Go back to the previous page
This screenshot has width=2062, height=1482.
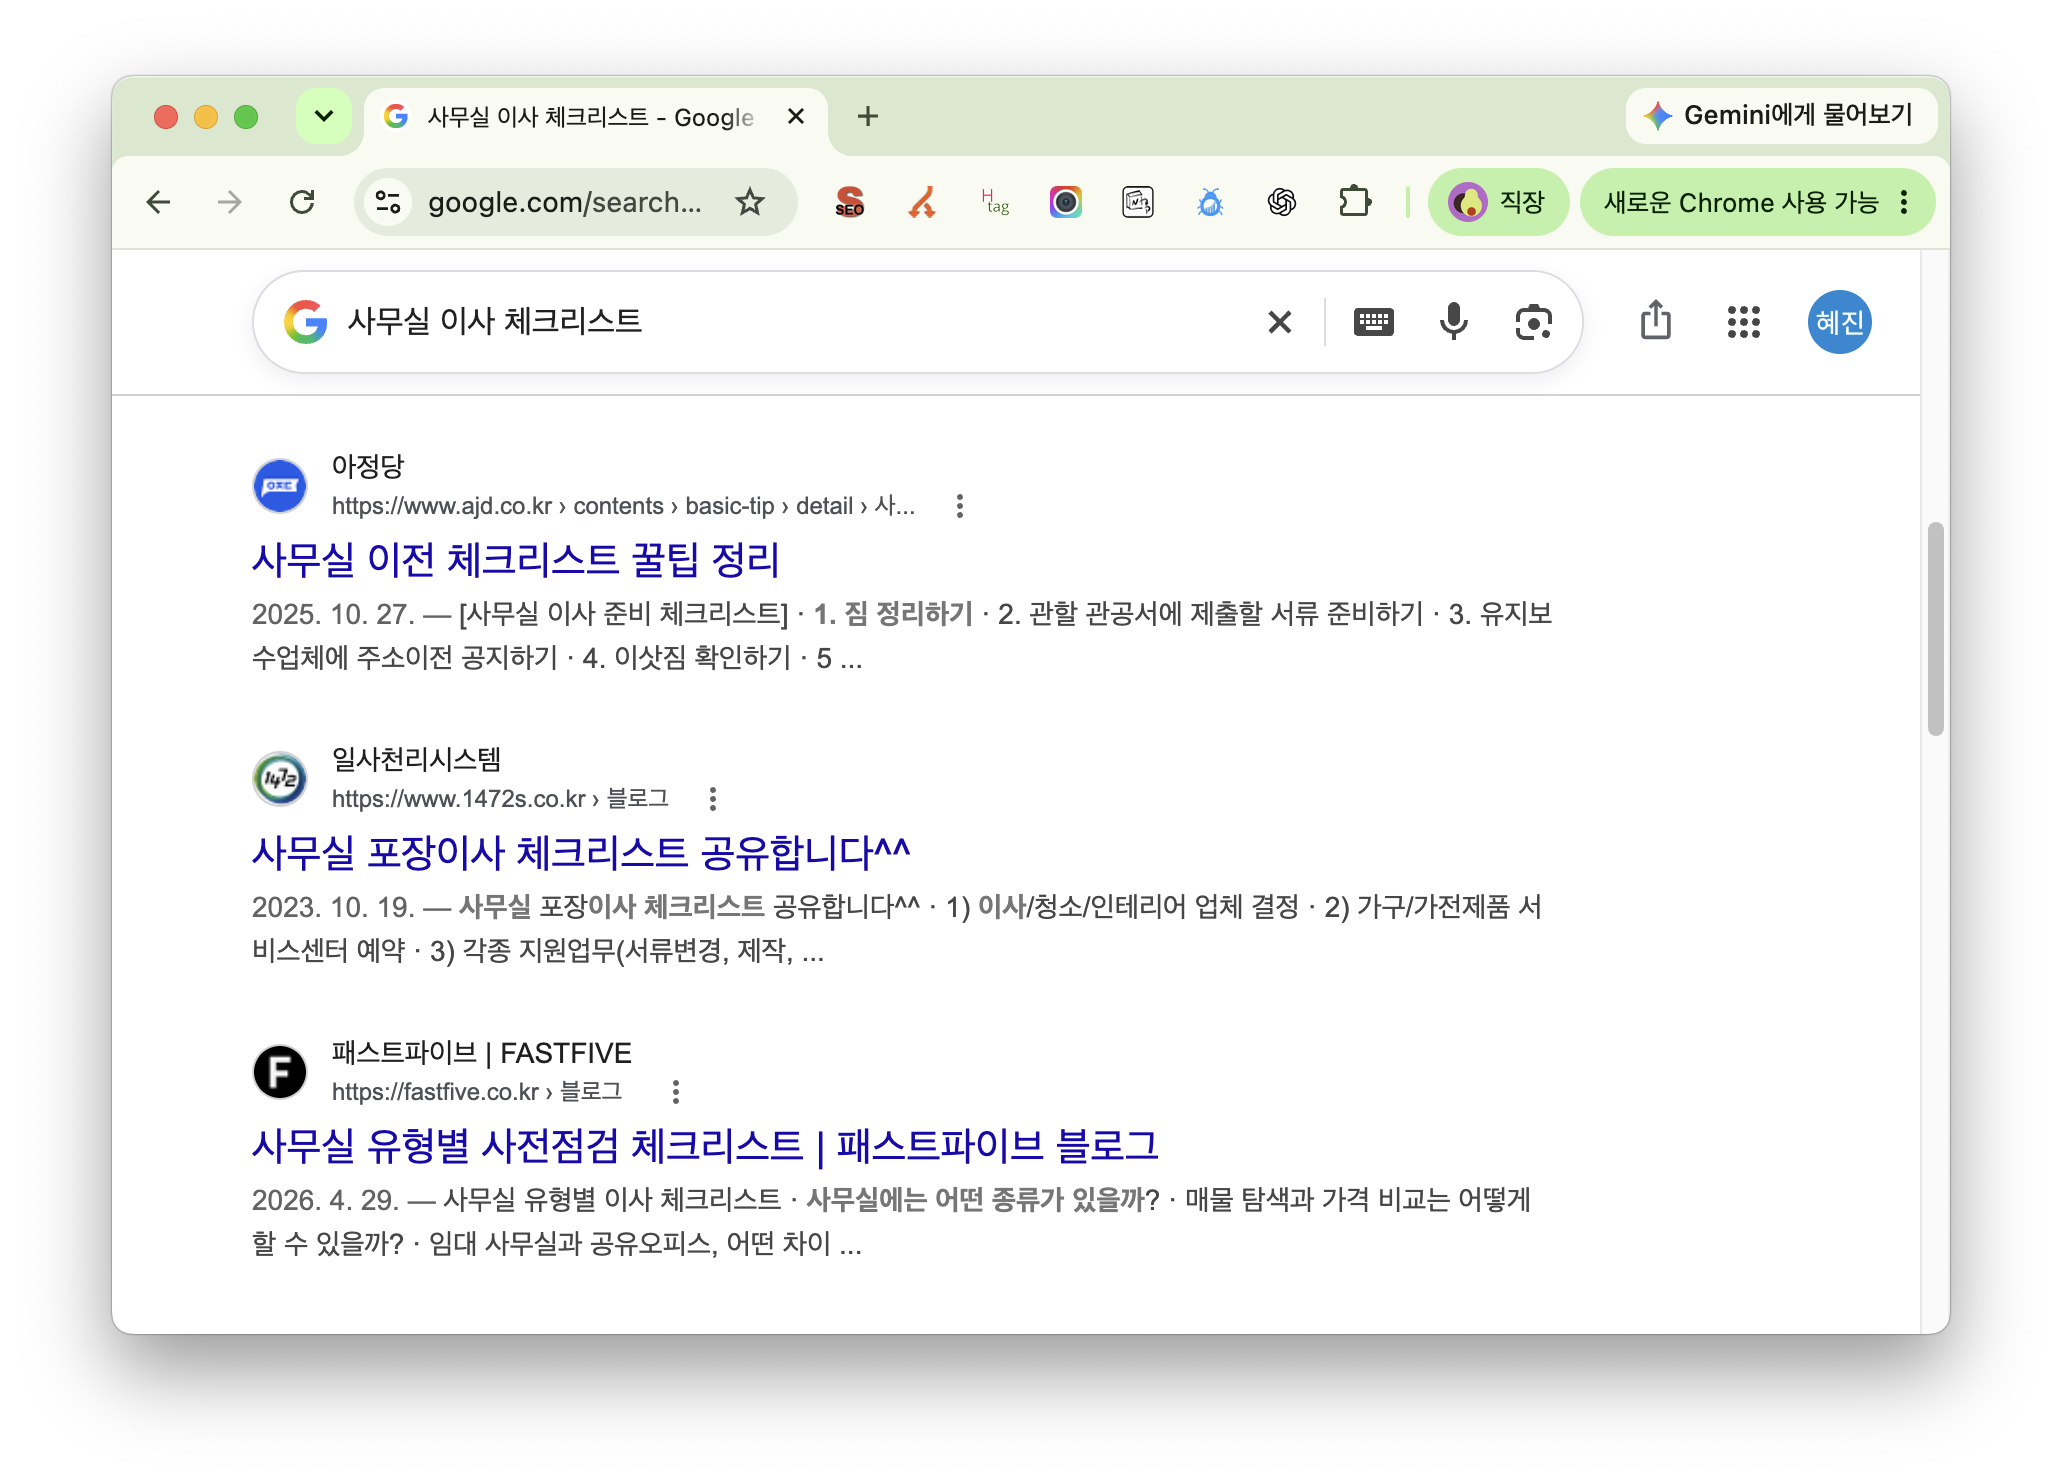click(158, 202)
